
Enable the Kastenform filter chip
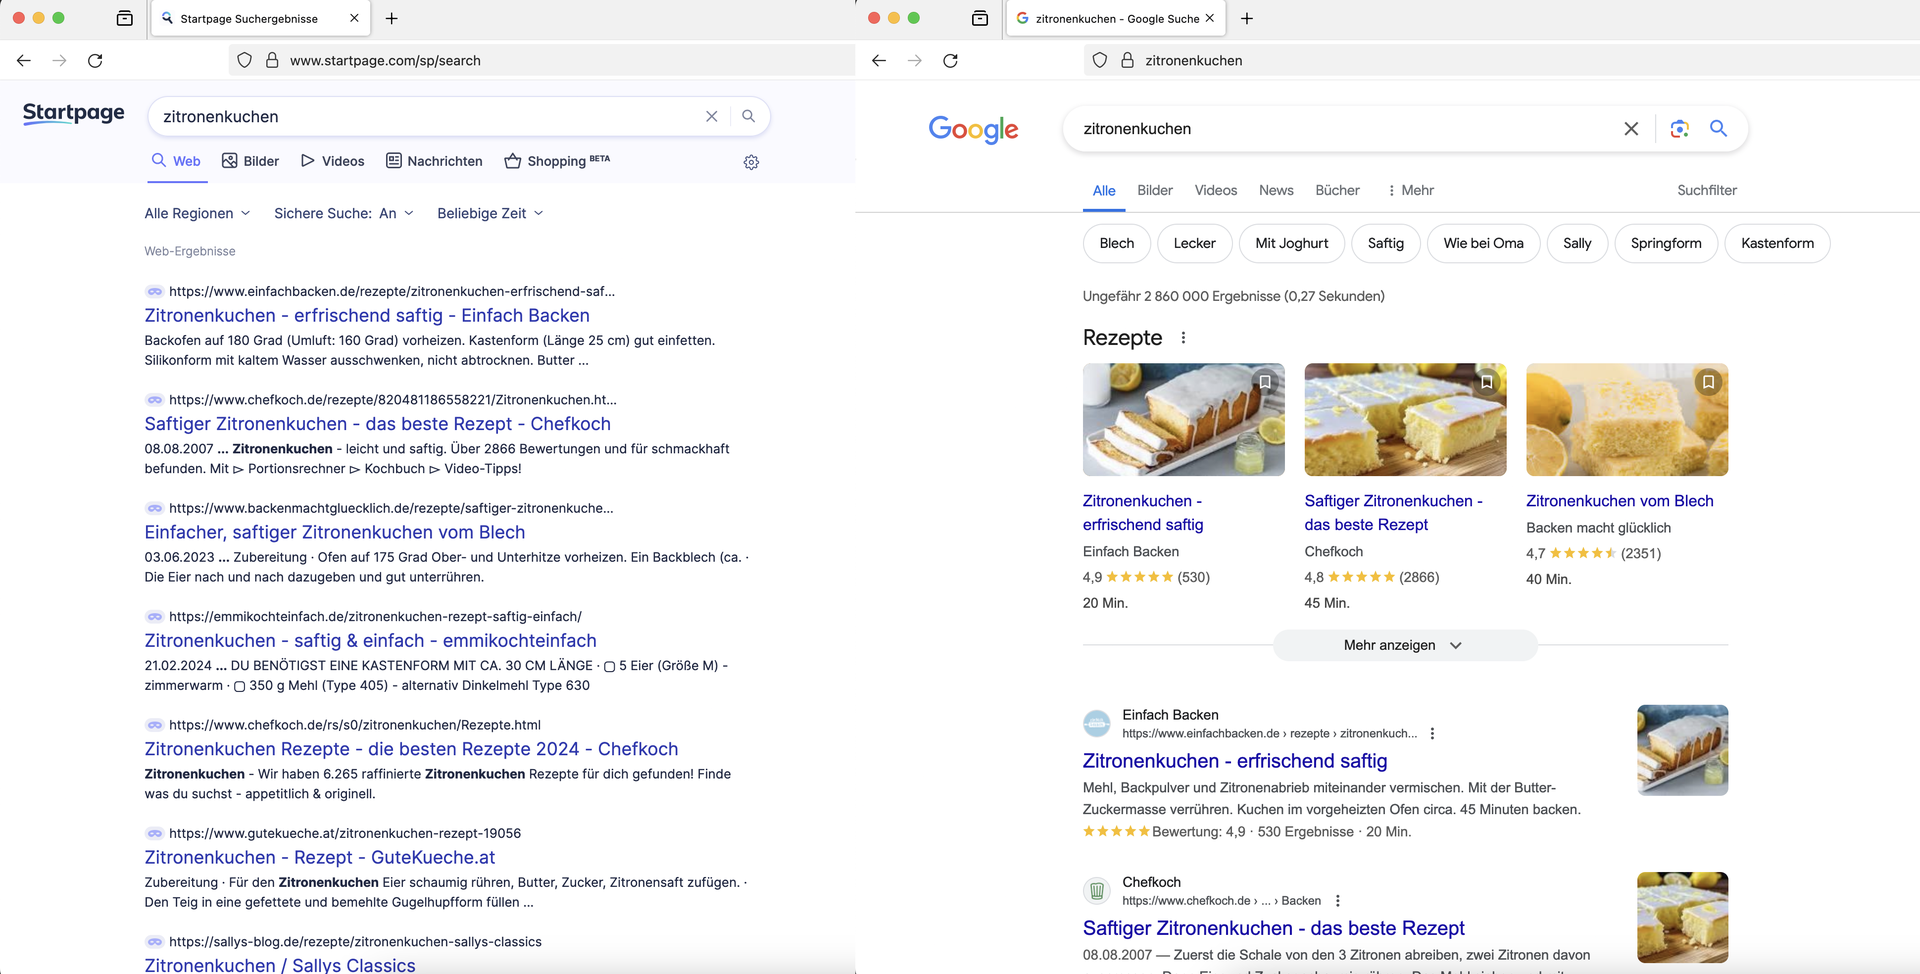1776,243
